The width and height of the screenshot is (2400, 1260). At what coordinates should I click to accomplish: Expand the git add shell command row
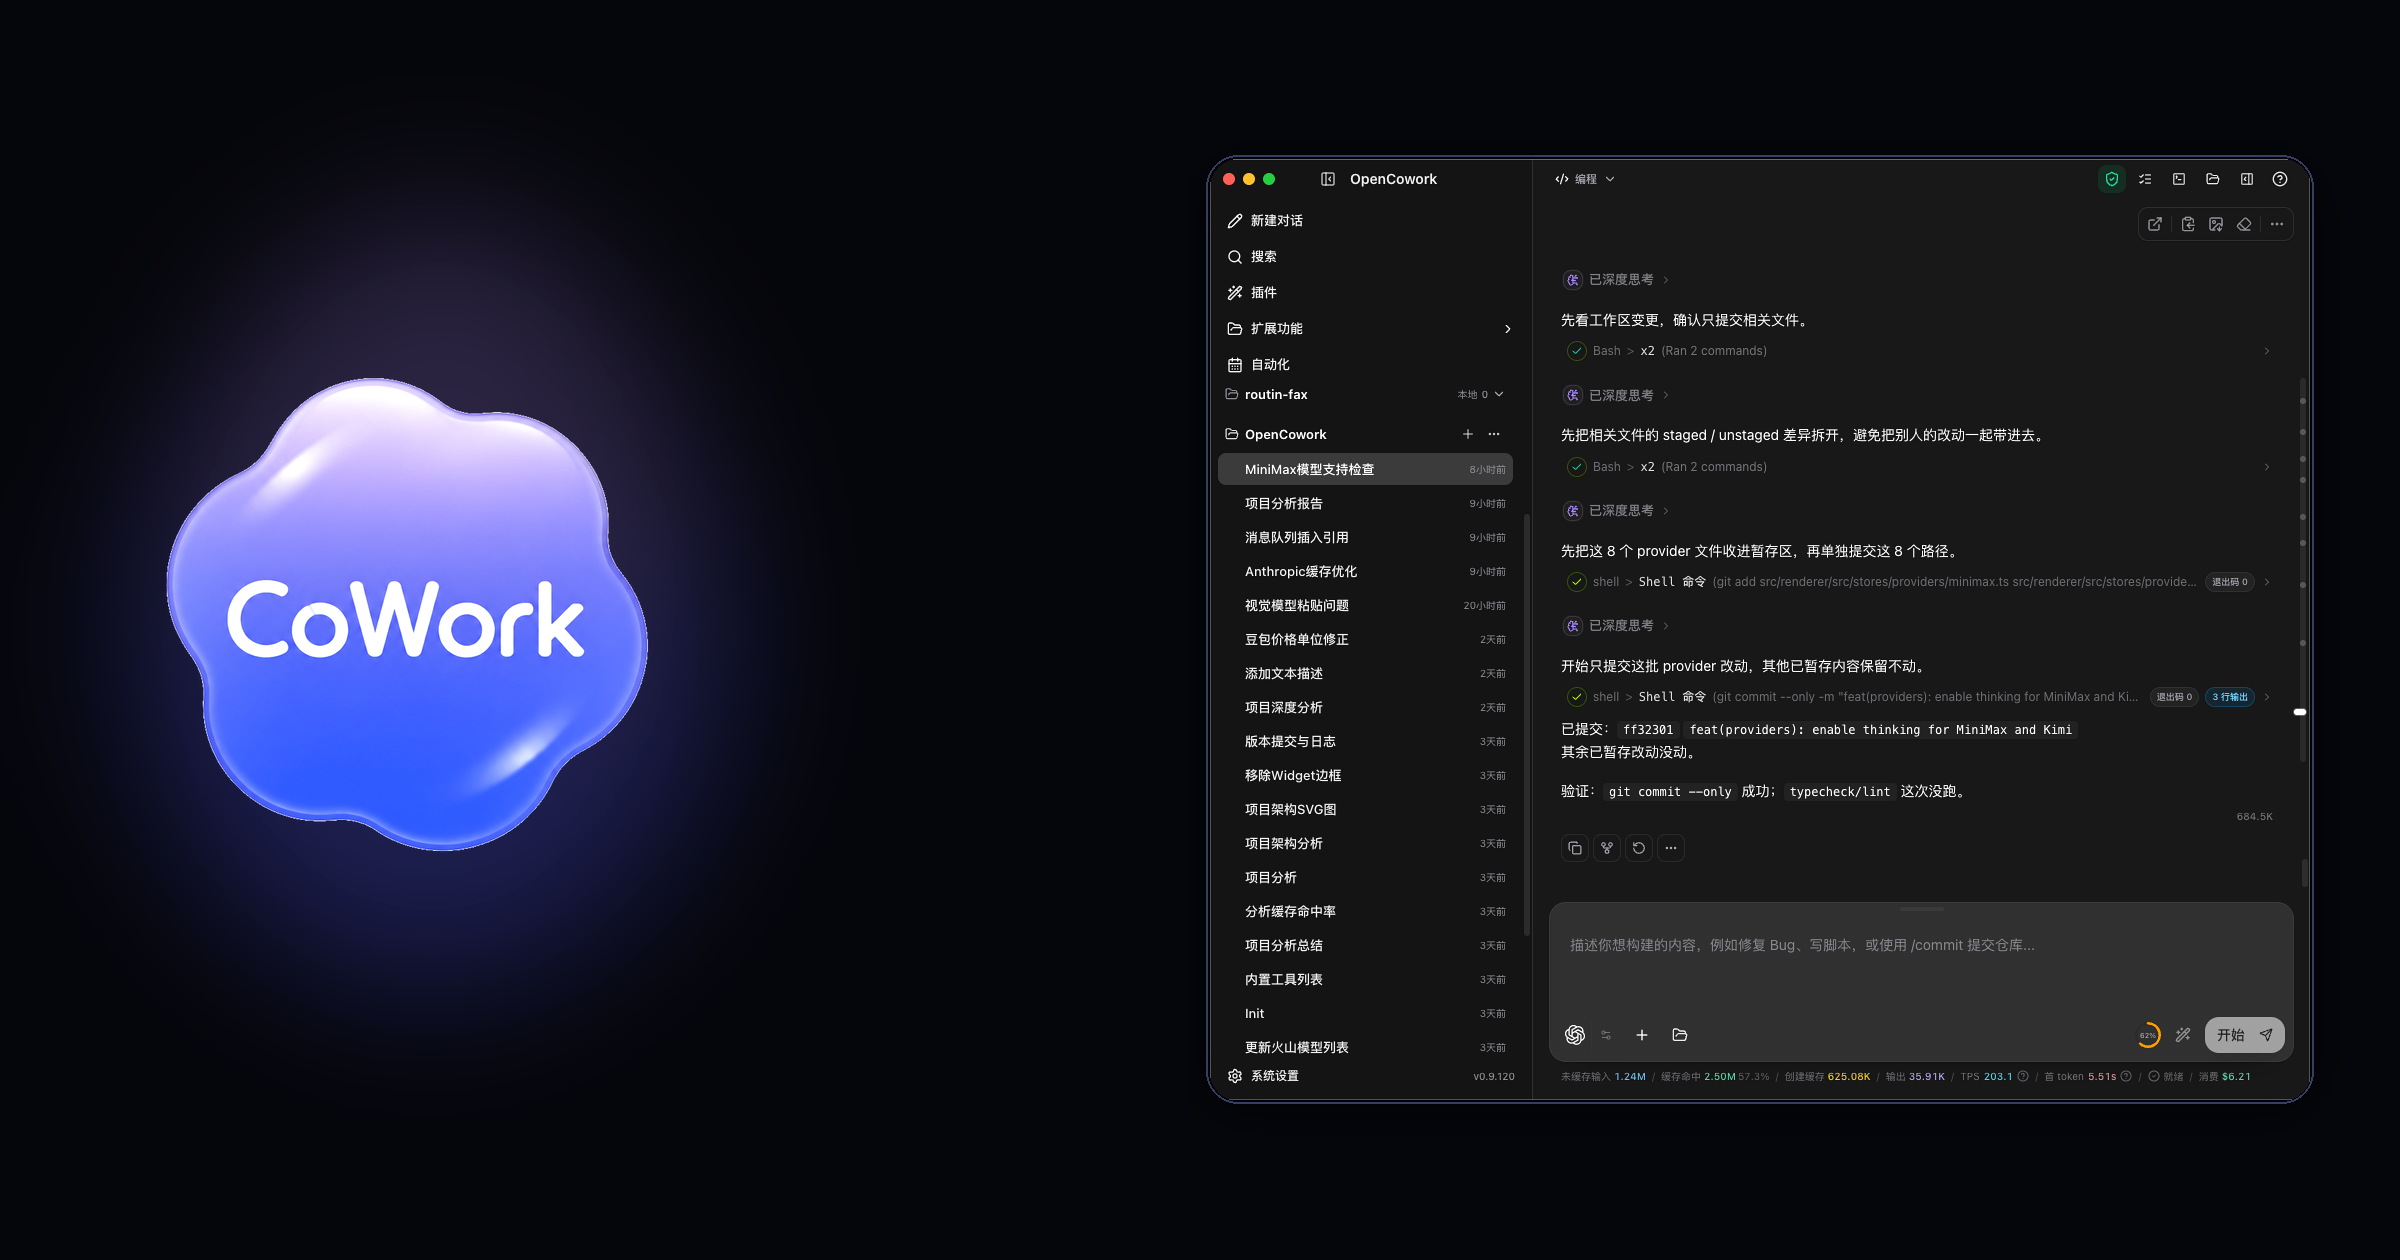pos(1918,582)
